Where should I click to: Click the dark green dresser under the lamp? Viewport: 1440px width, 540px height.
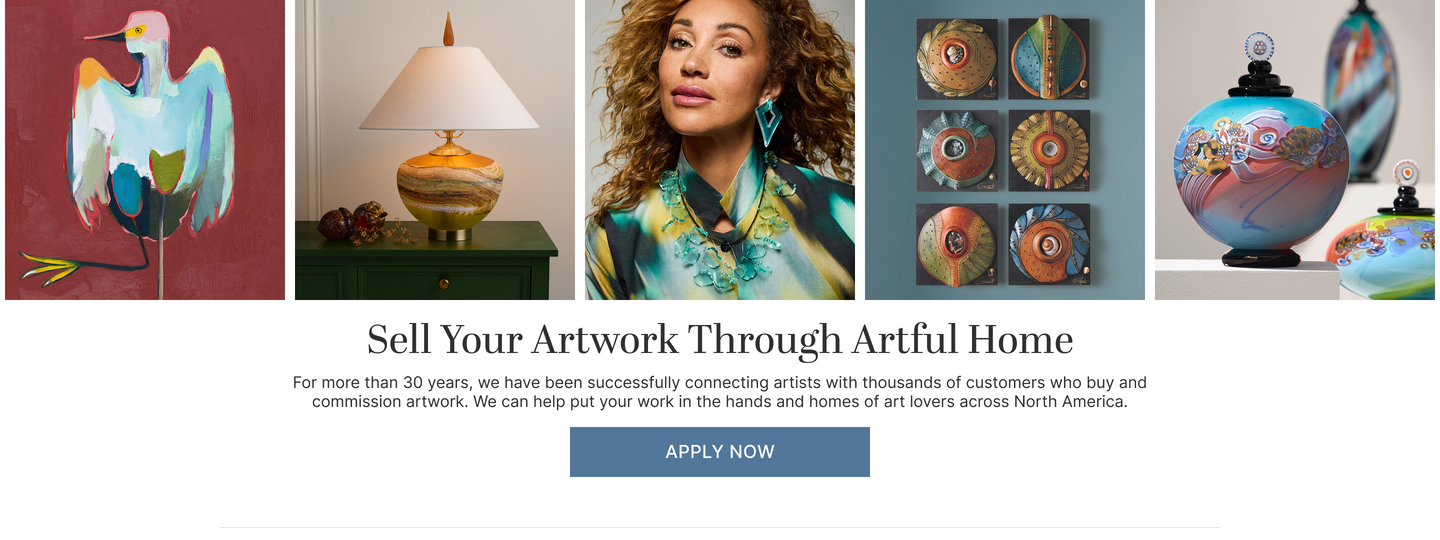pyautogui.click(x=427, y=262)
